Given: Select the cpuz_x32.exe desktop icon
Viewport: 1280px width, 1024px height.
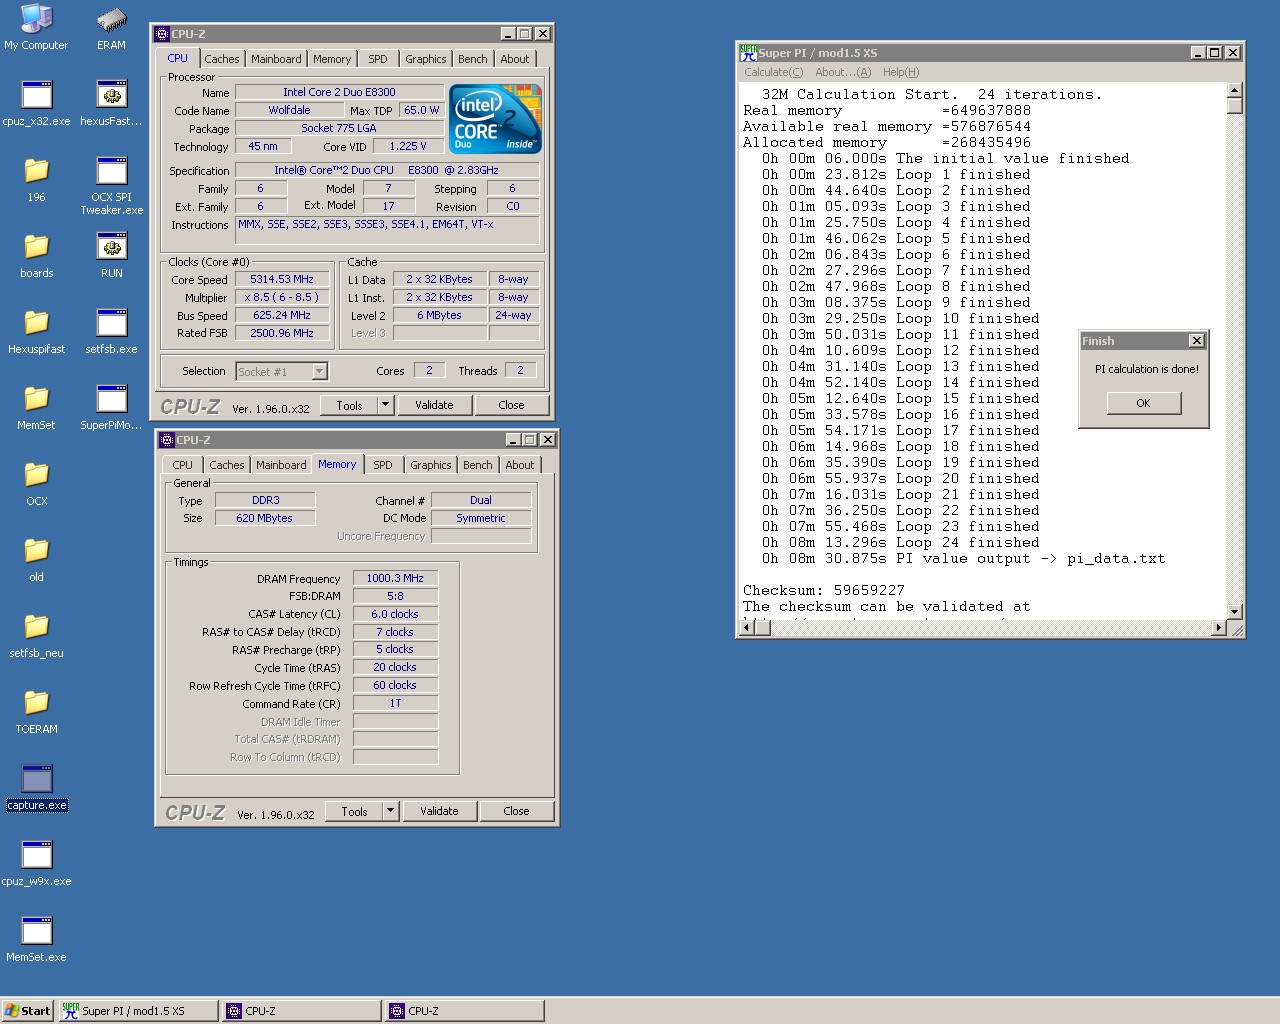Looking at the screenshot, I should pyautogui.click(x=36, y=104).
